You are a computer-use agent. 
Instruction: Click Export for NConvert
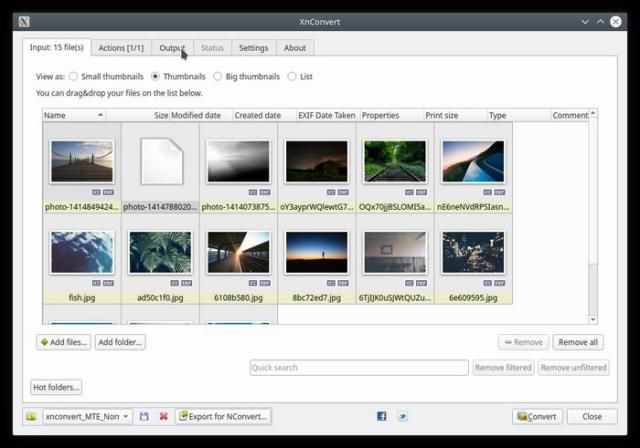coord(223,416)
